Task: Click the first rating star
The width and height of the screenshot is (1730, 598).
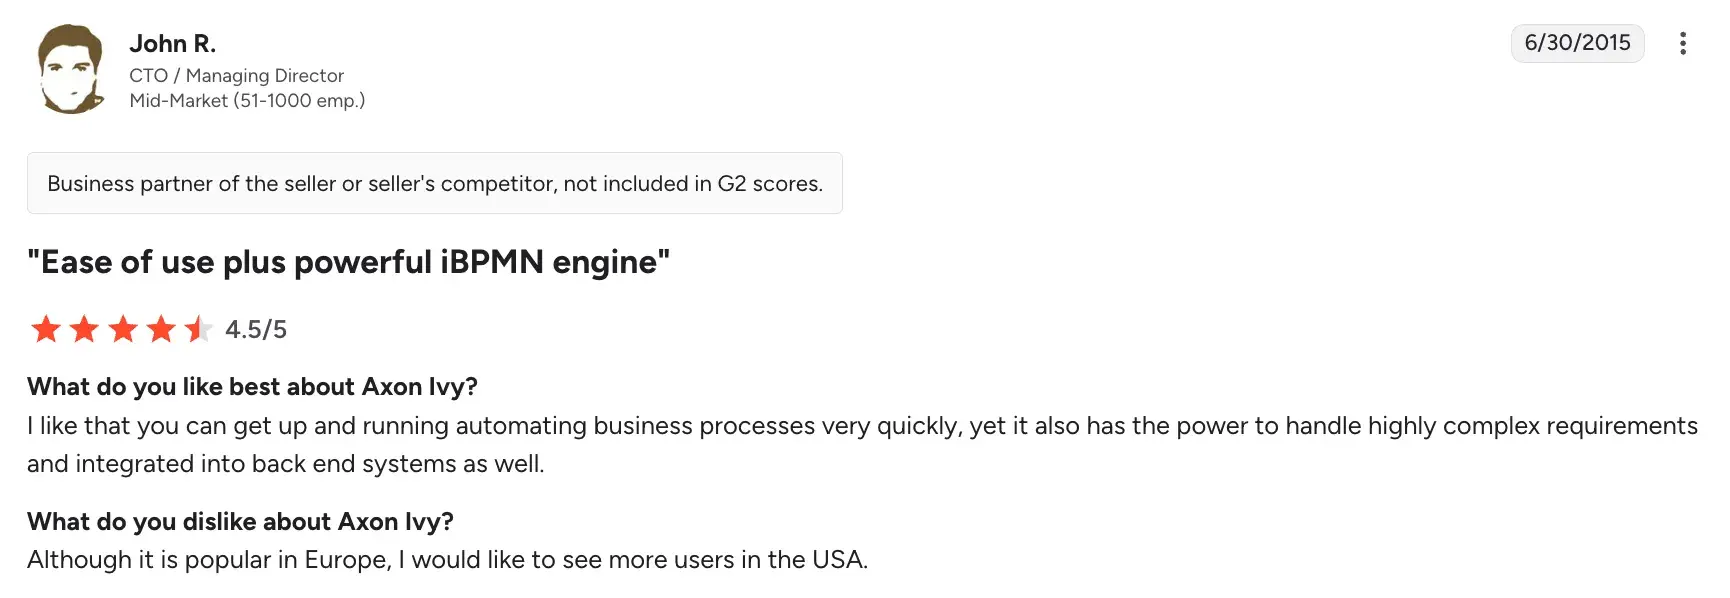Action: click(x=46, y=329)
